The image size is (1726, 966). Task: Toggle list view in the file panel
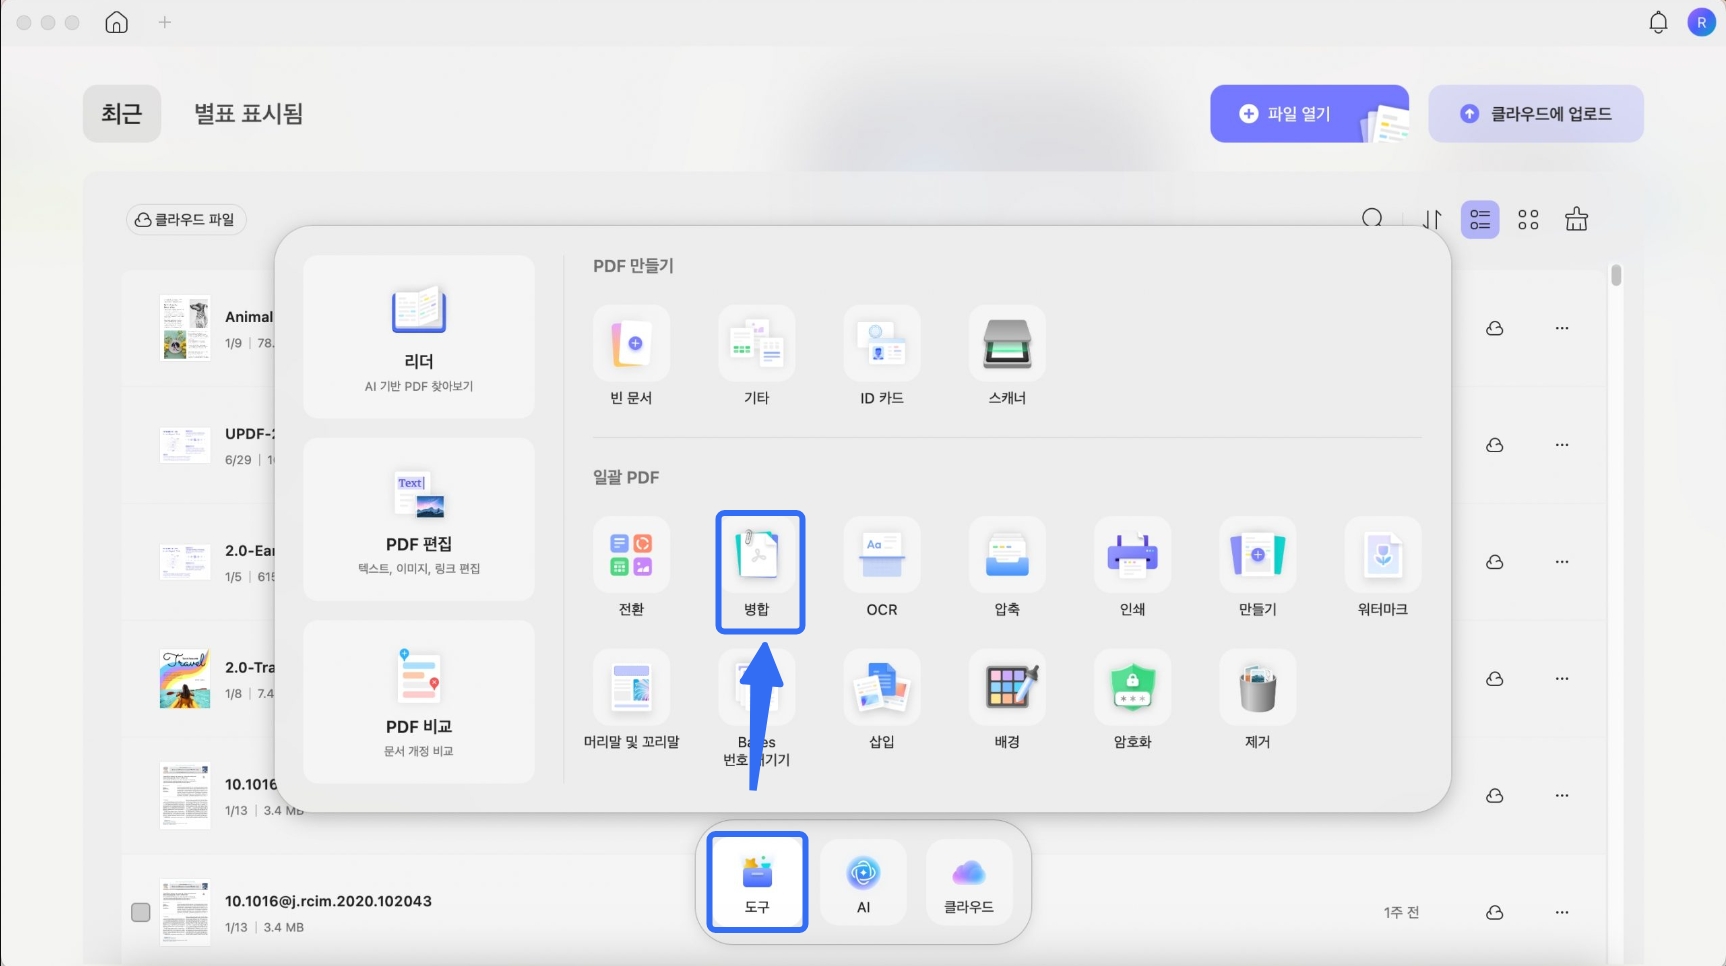1480,219
